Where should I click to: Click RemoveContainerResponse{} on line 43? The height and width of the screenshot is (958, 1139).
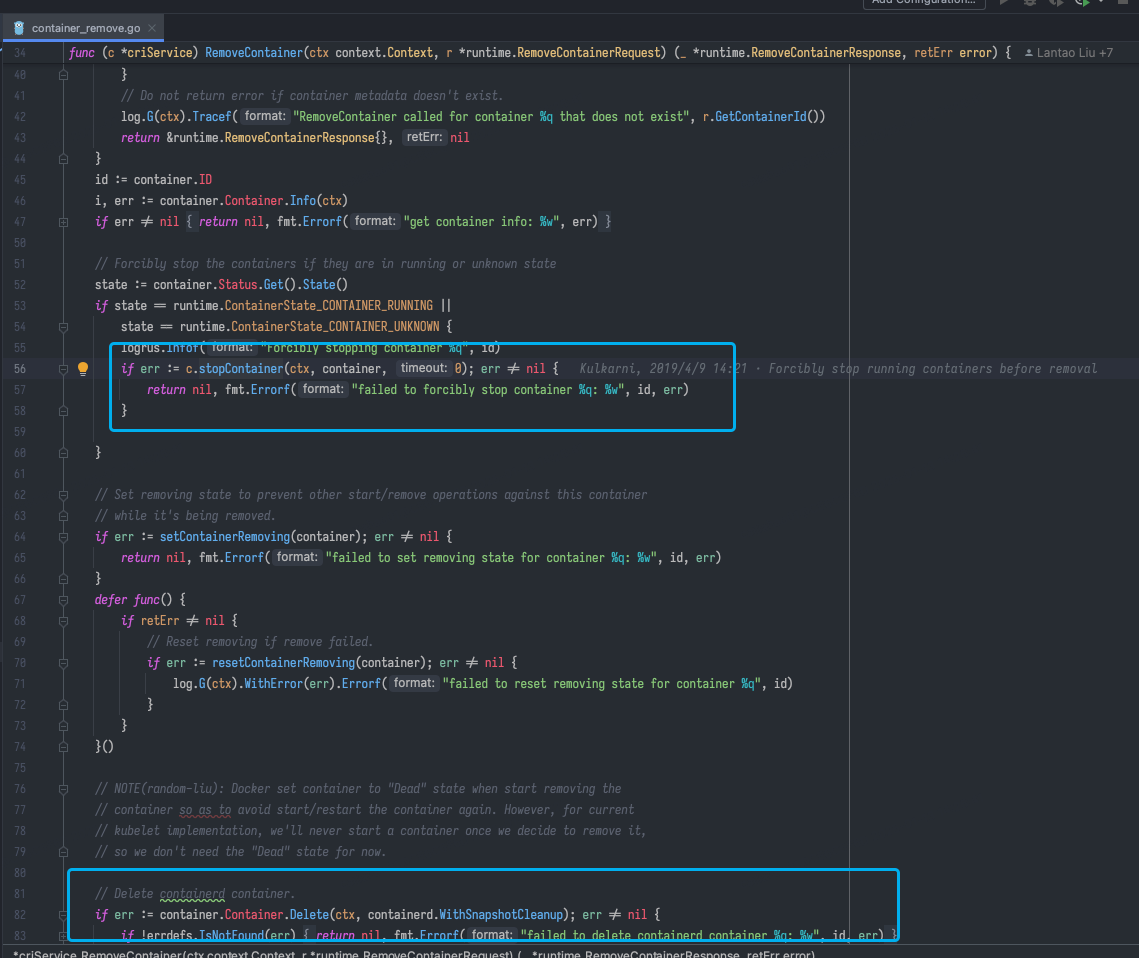(x=307, y=138)
